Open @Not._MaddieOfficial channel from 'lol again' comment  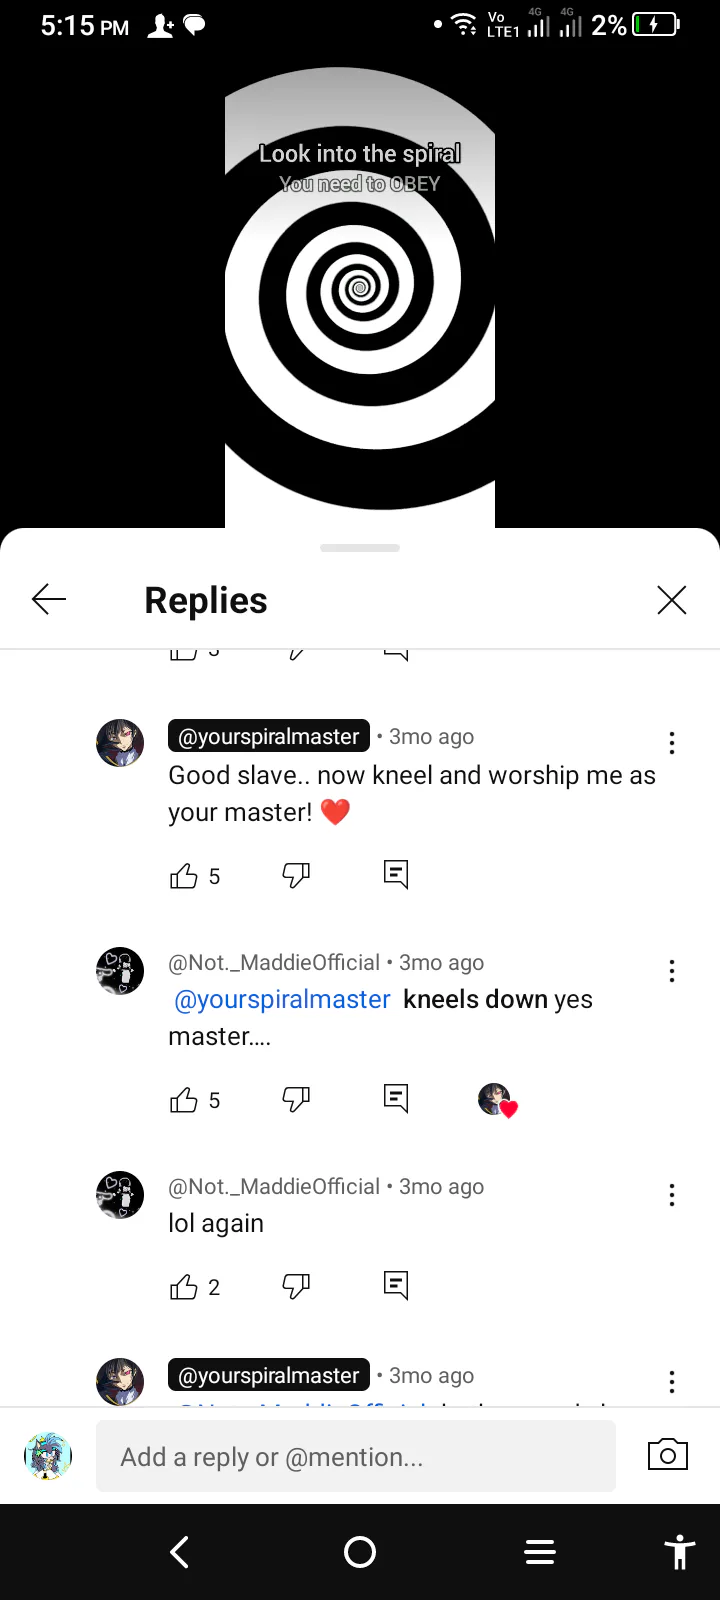pyautogui.click(x=274, y=1187)
